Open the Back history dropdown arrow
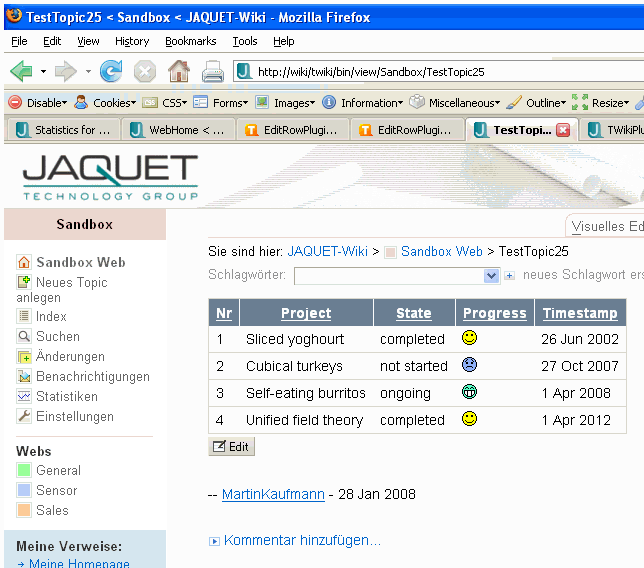Screen dimensions: 644x568 click(x=43, y=71)
